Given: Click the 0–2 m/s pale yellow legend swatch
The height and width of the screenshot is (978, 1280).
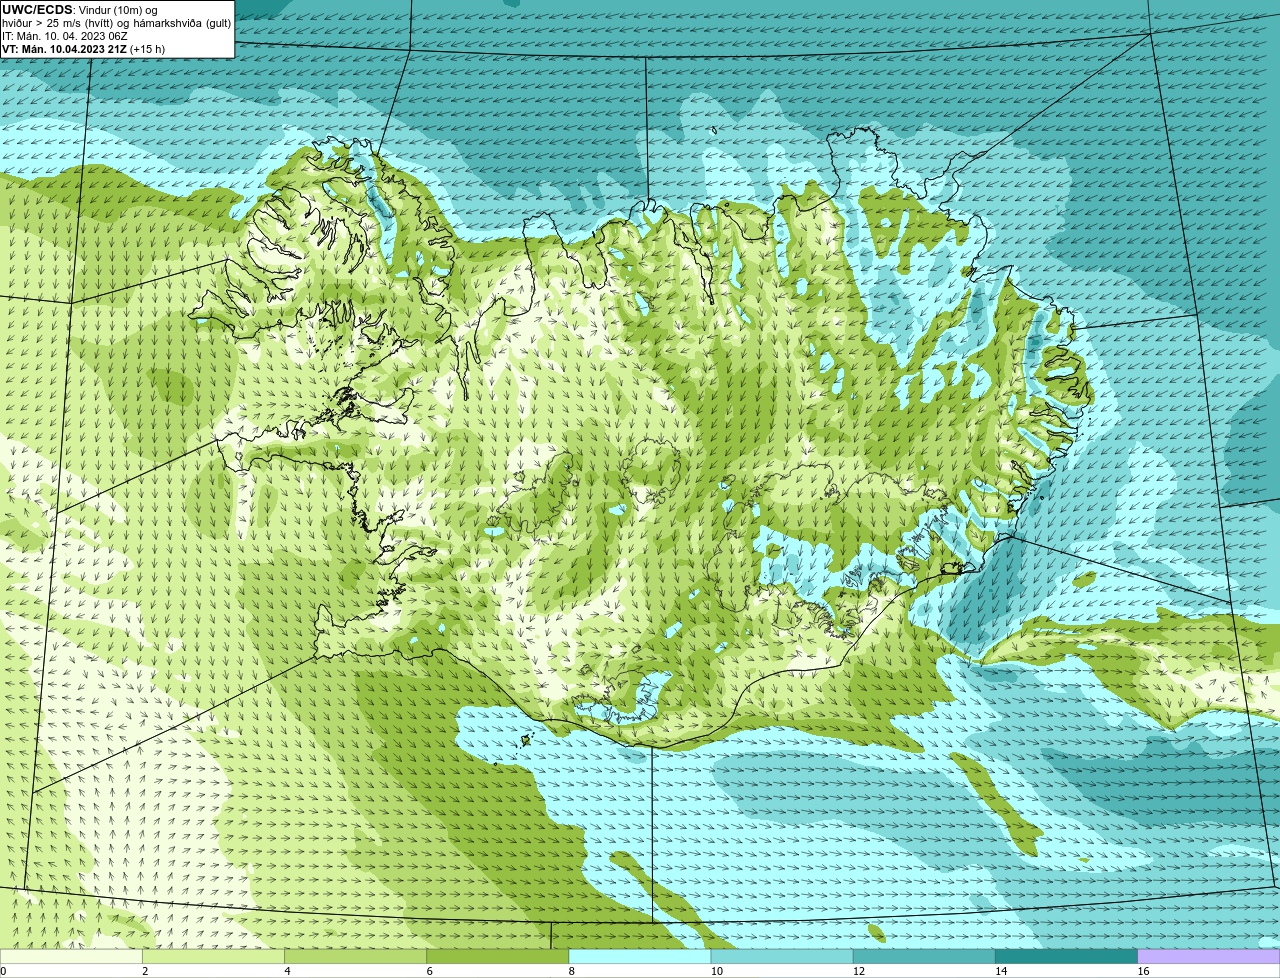Looking at the screenshot, I should pyautogui.click(x=71, y=957).
